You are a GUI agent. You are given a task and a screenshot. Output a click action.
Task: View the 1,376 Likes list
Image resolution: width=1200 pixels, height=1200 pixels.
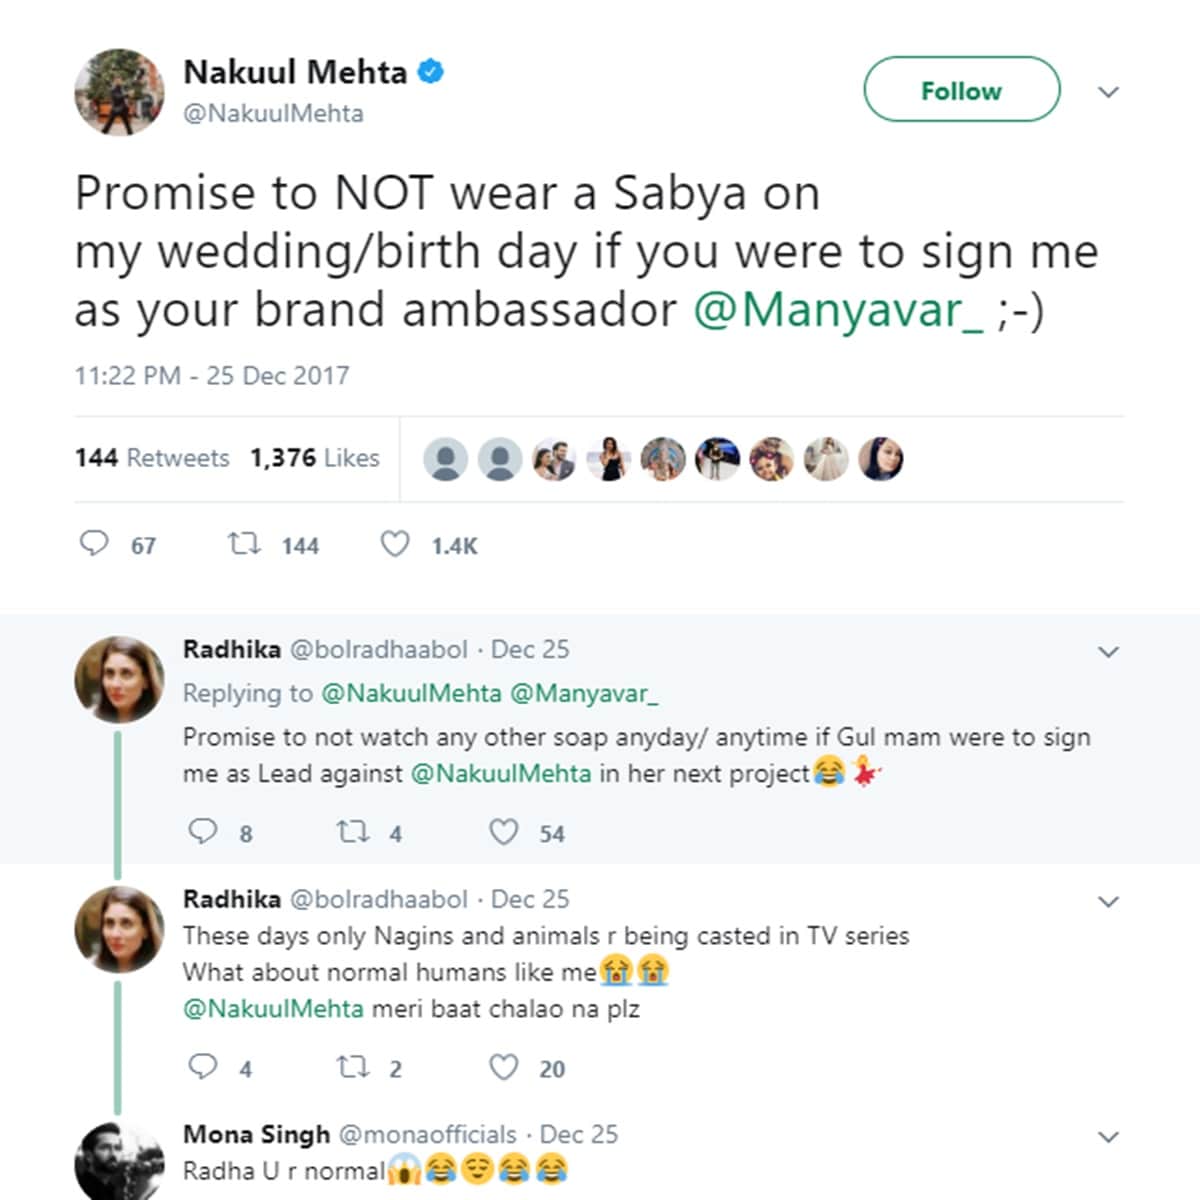coord(315,458)
